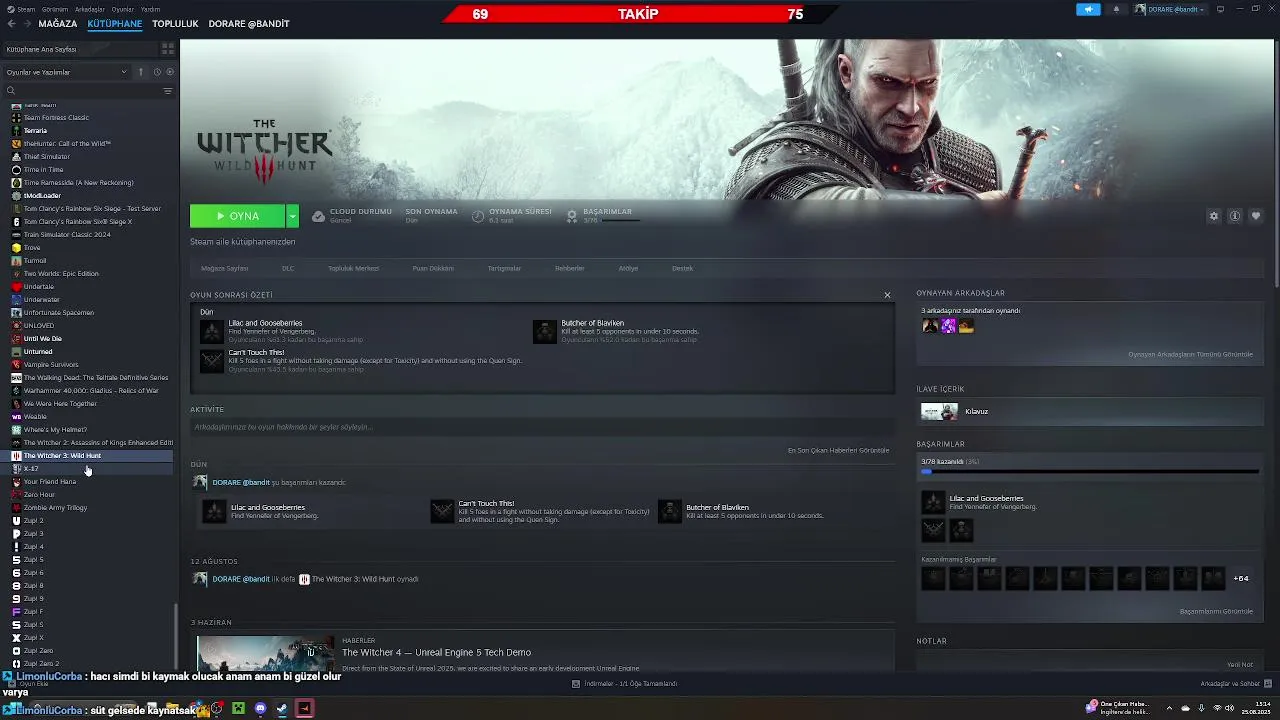
Task: Open the Topluluk Merkezi tab
Action: point(353,268)
